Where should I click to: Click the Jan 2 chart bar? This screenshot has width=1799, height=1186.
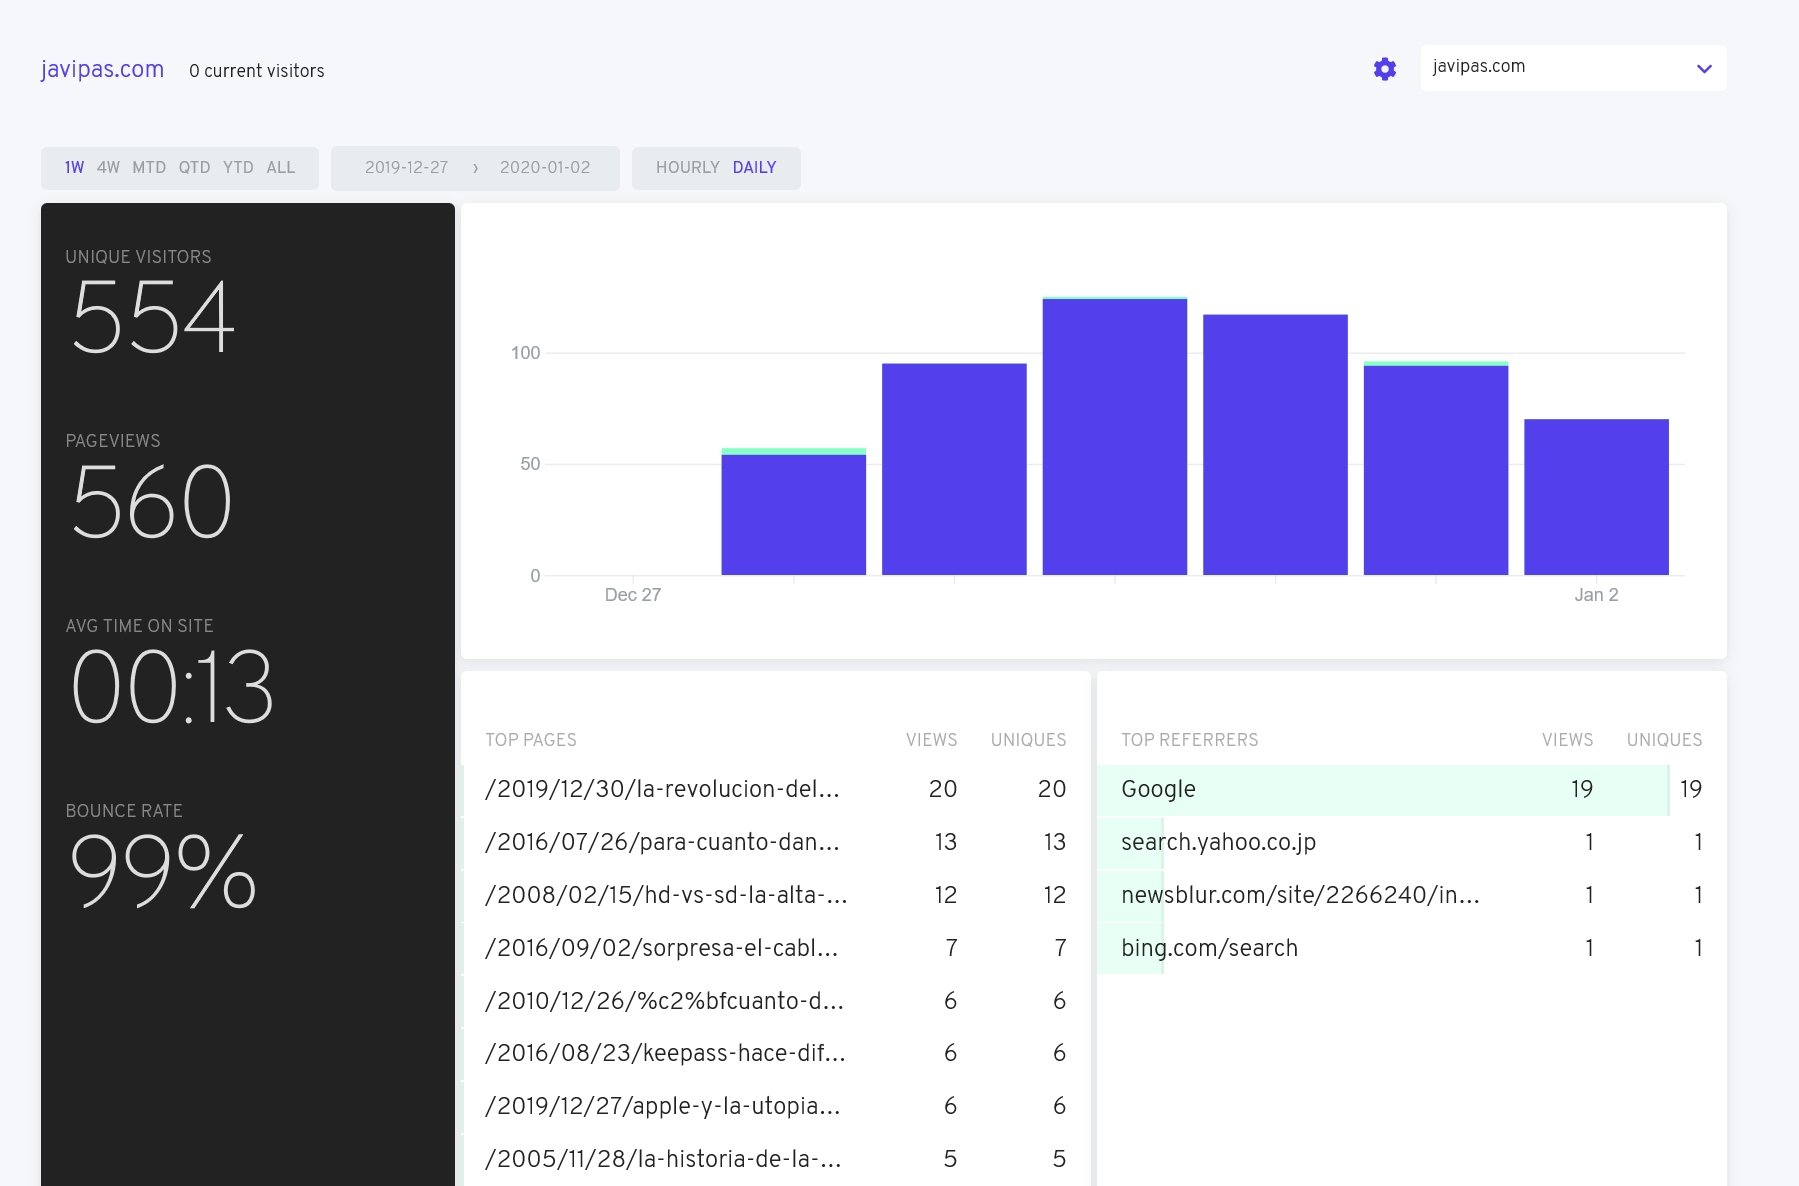tap(1596, 497)
